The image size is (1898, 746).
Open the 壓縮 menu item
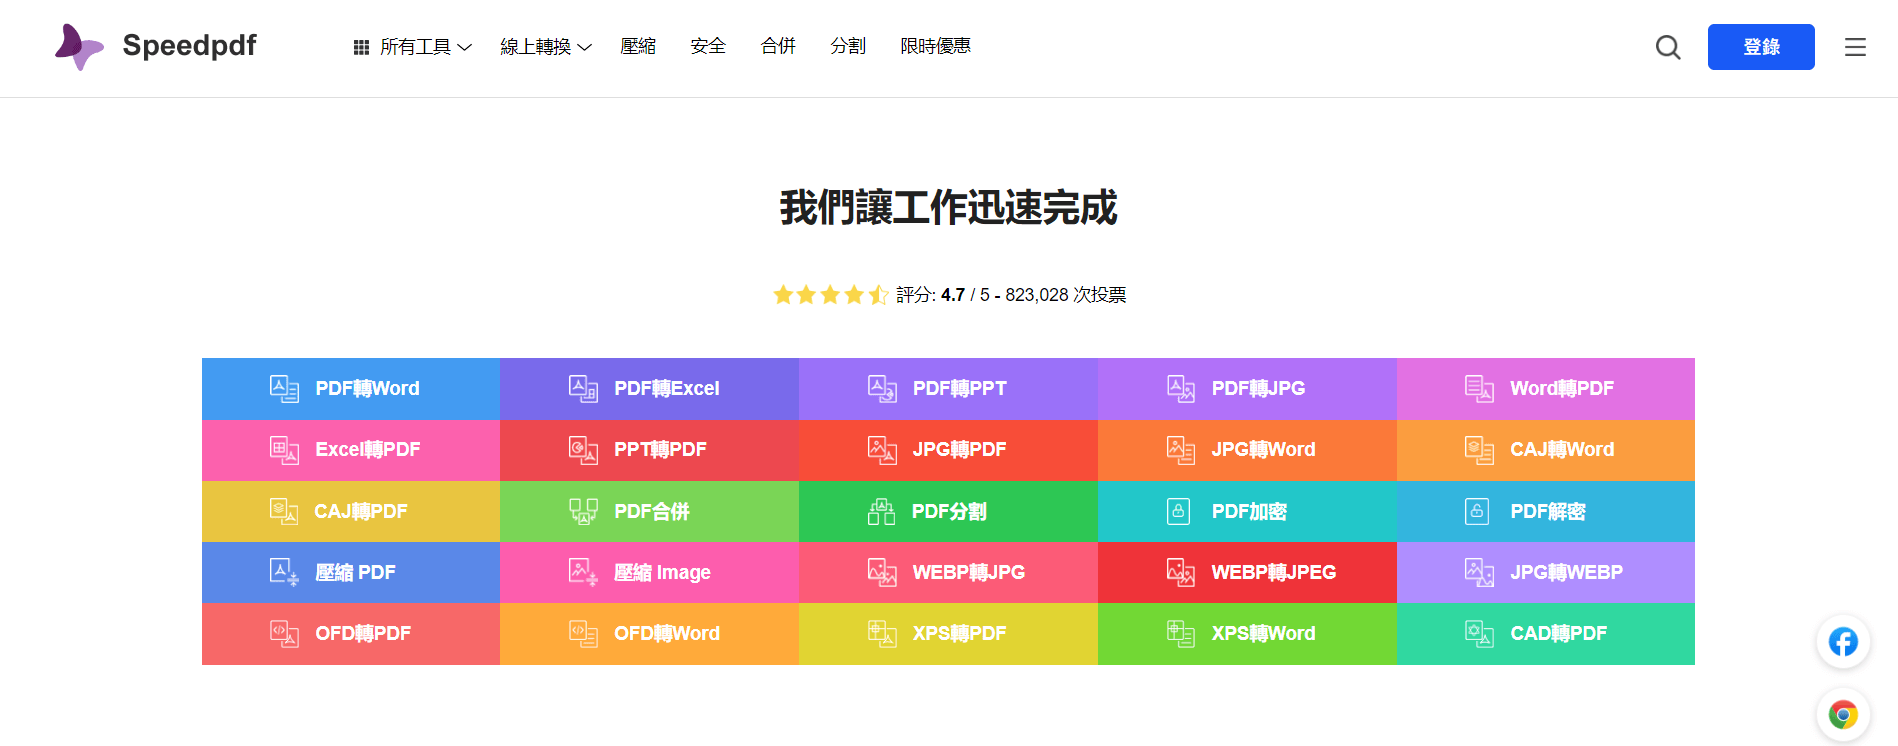point(638,46)
